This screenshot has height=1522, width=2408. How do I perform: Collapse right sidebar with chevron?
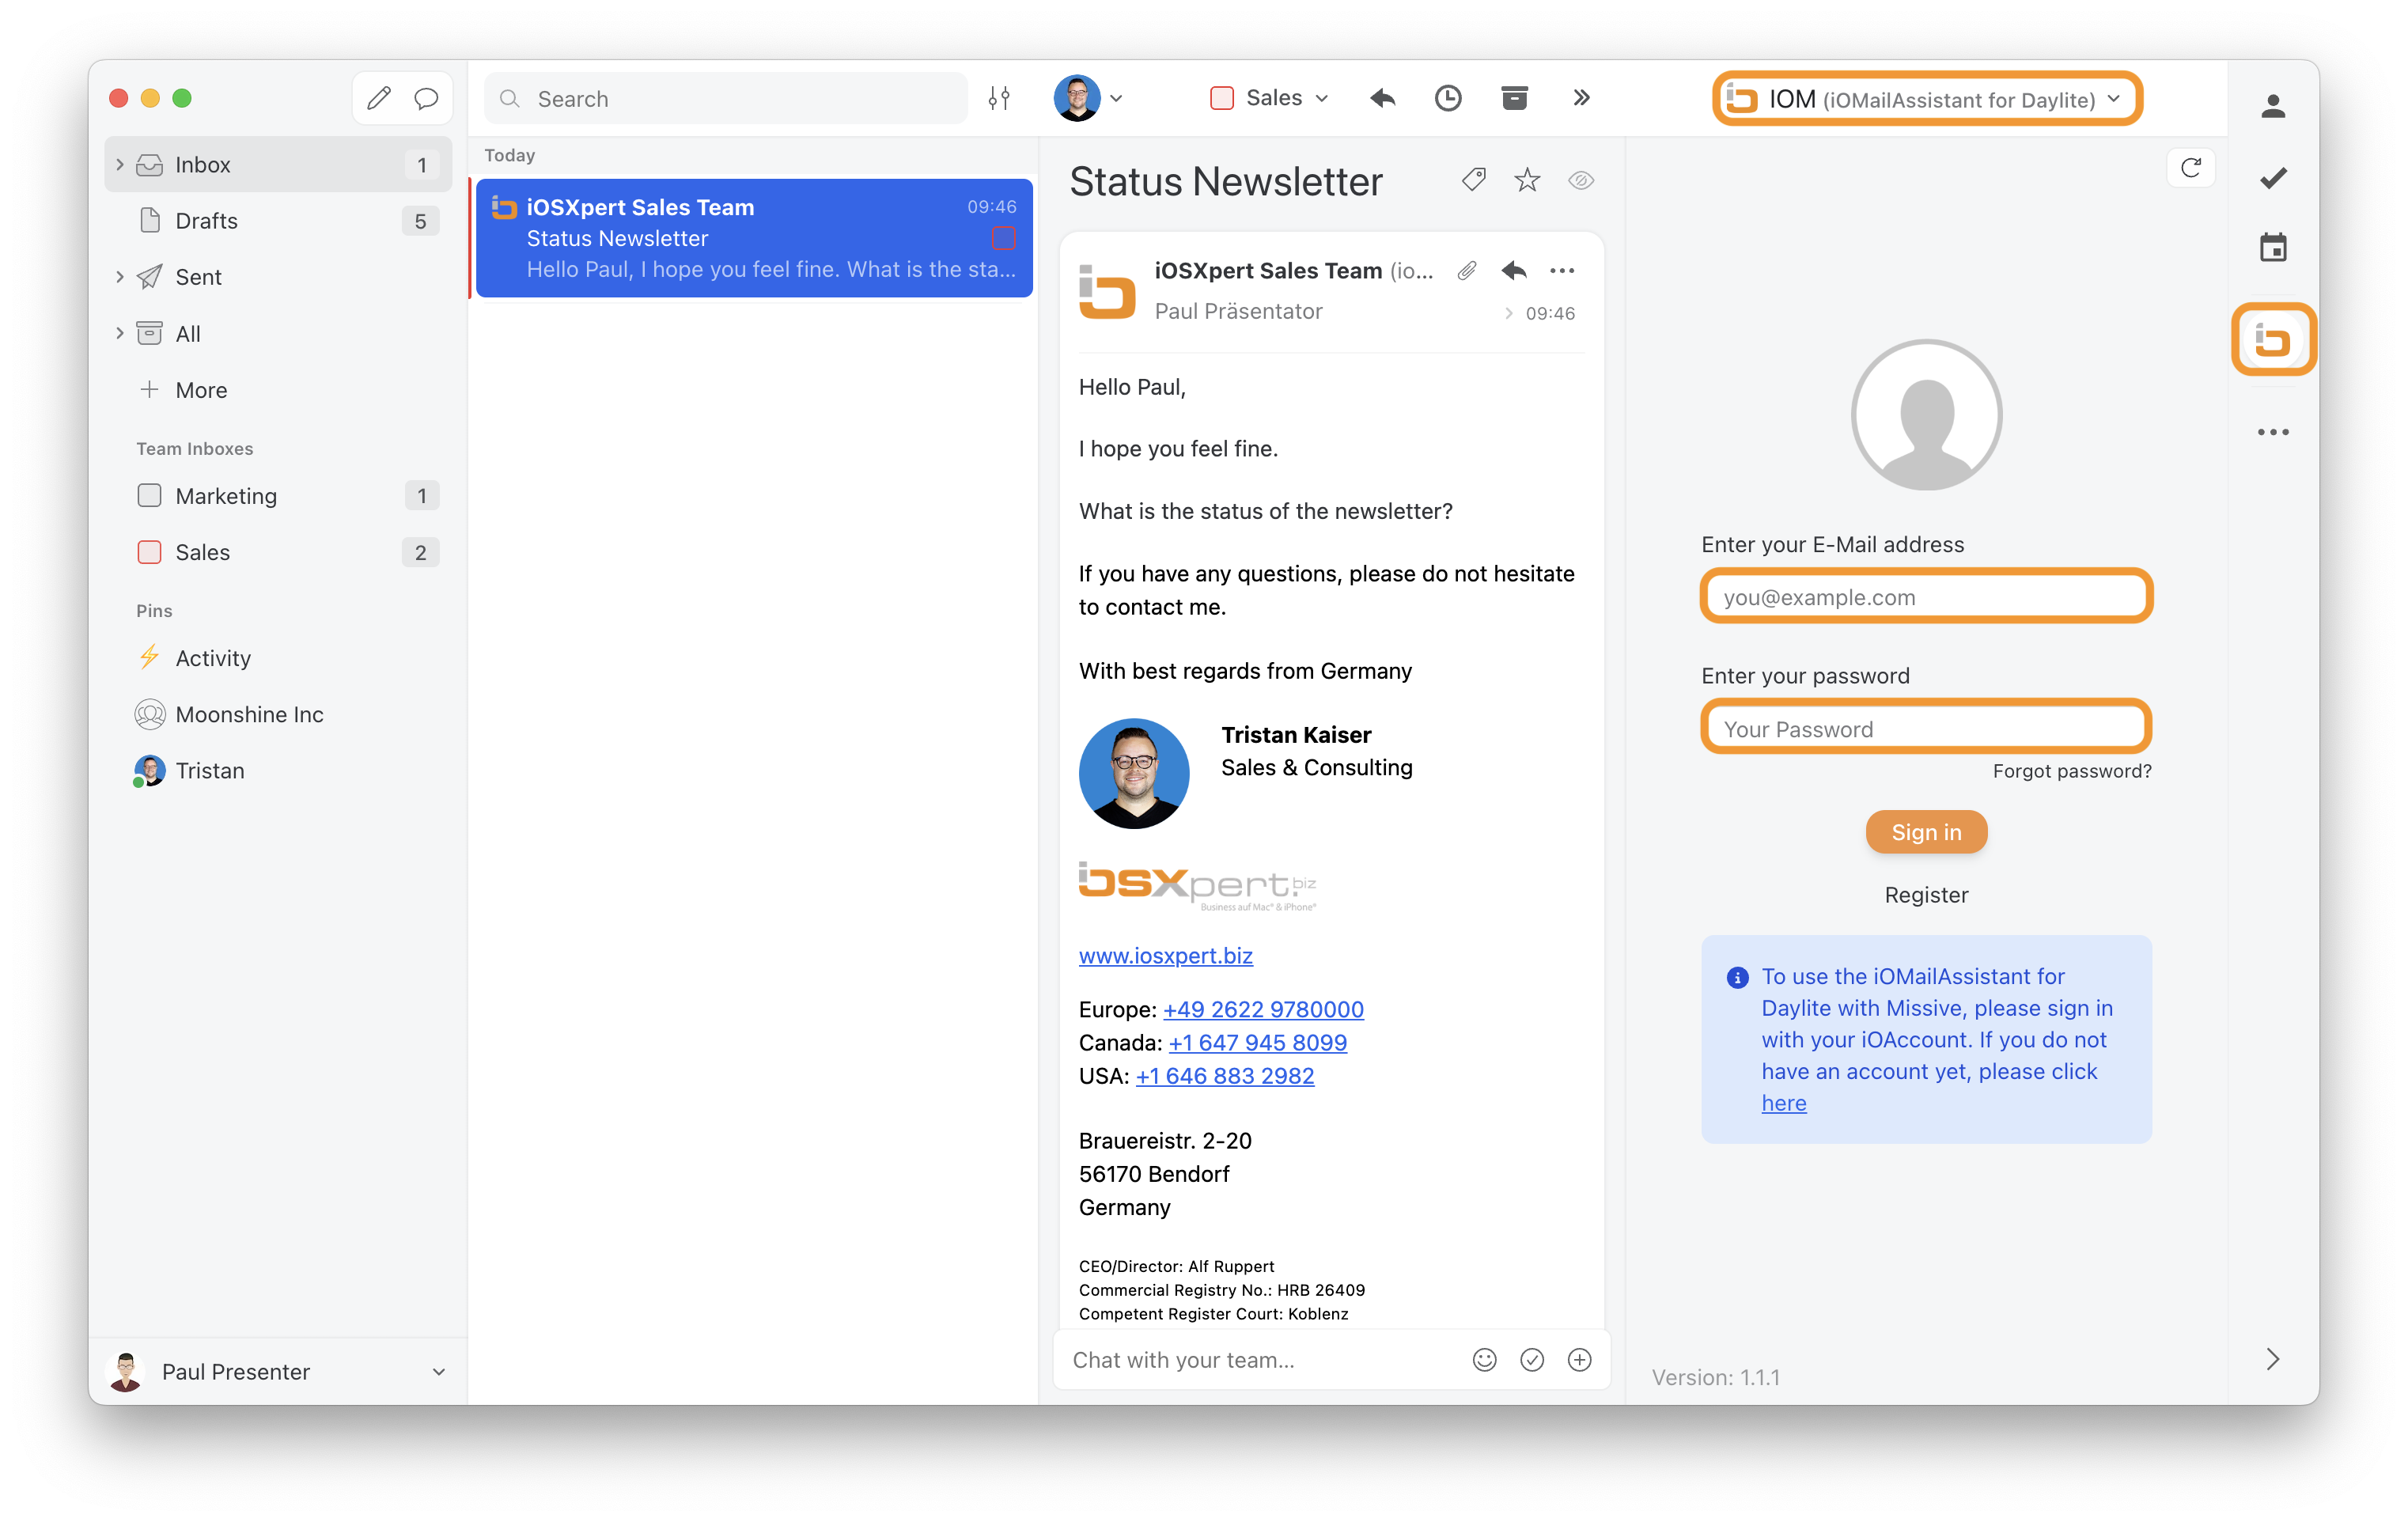tap(2272, 1358)
